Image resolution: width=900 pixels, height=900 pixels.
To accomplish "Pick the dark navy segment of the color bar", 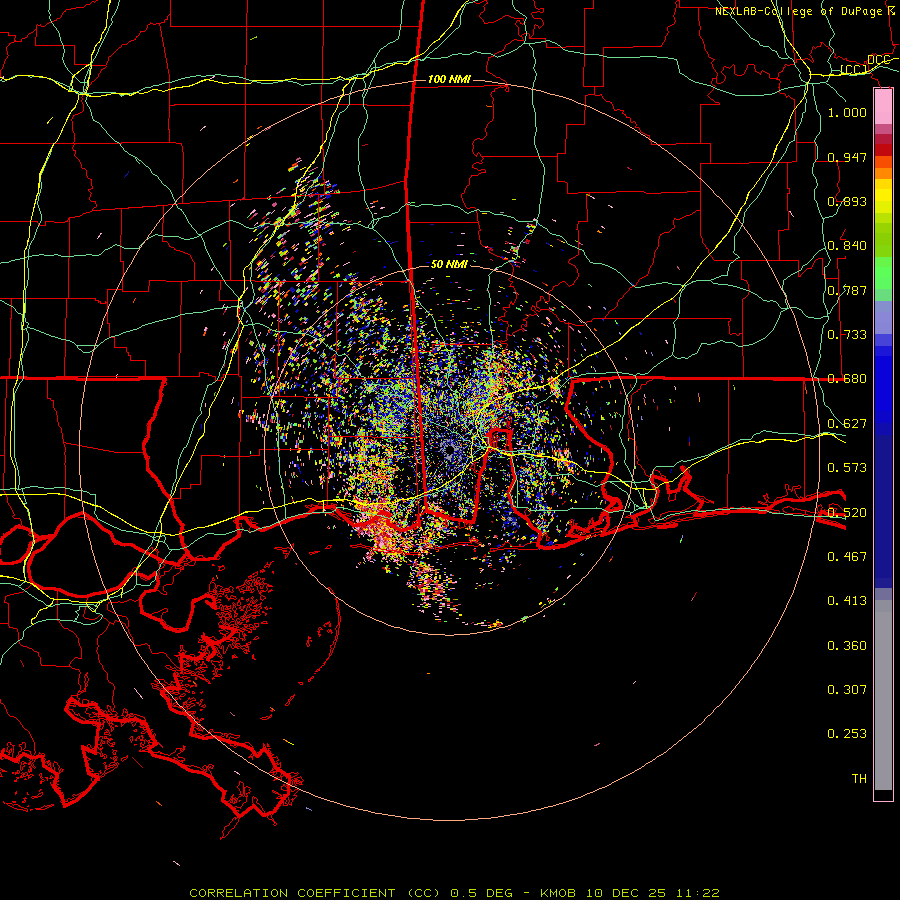I will tap(883, 511).
